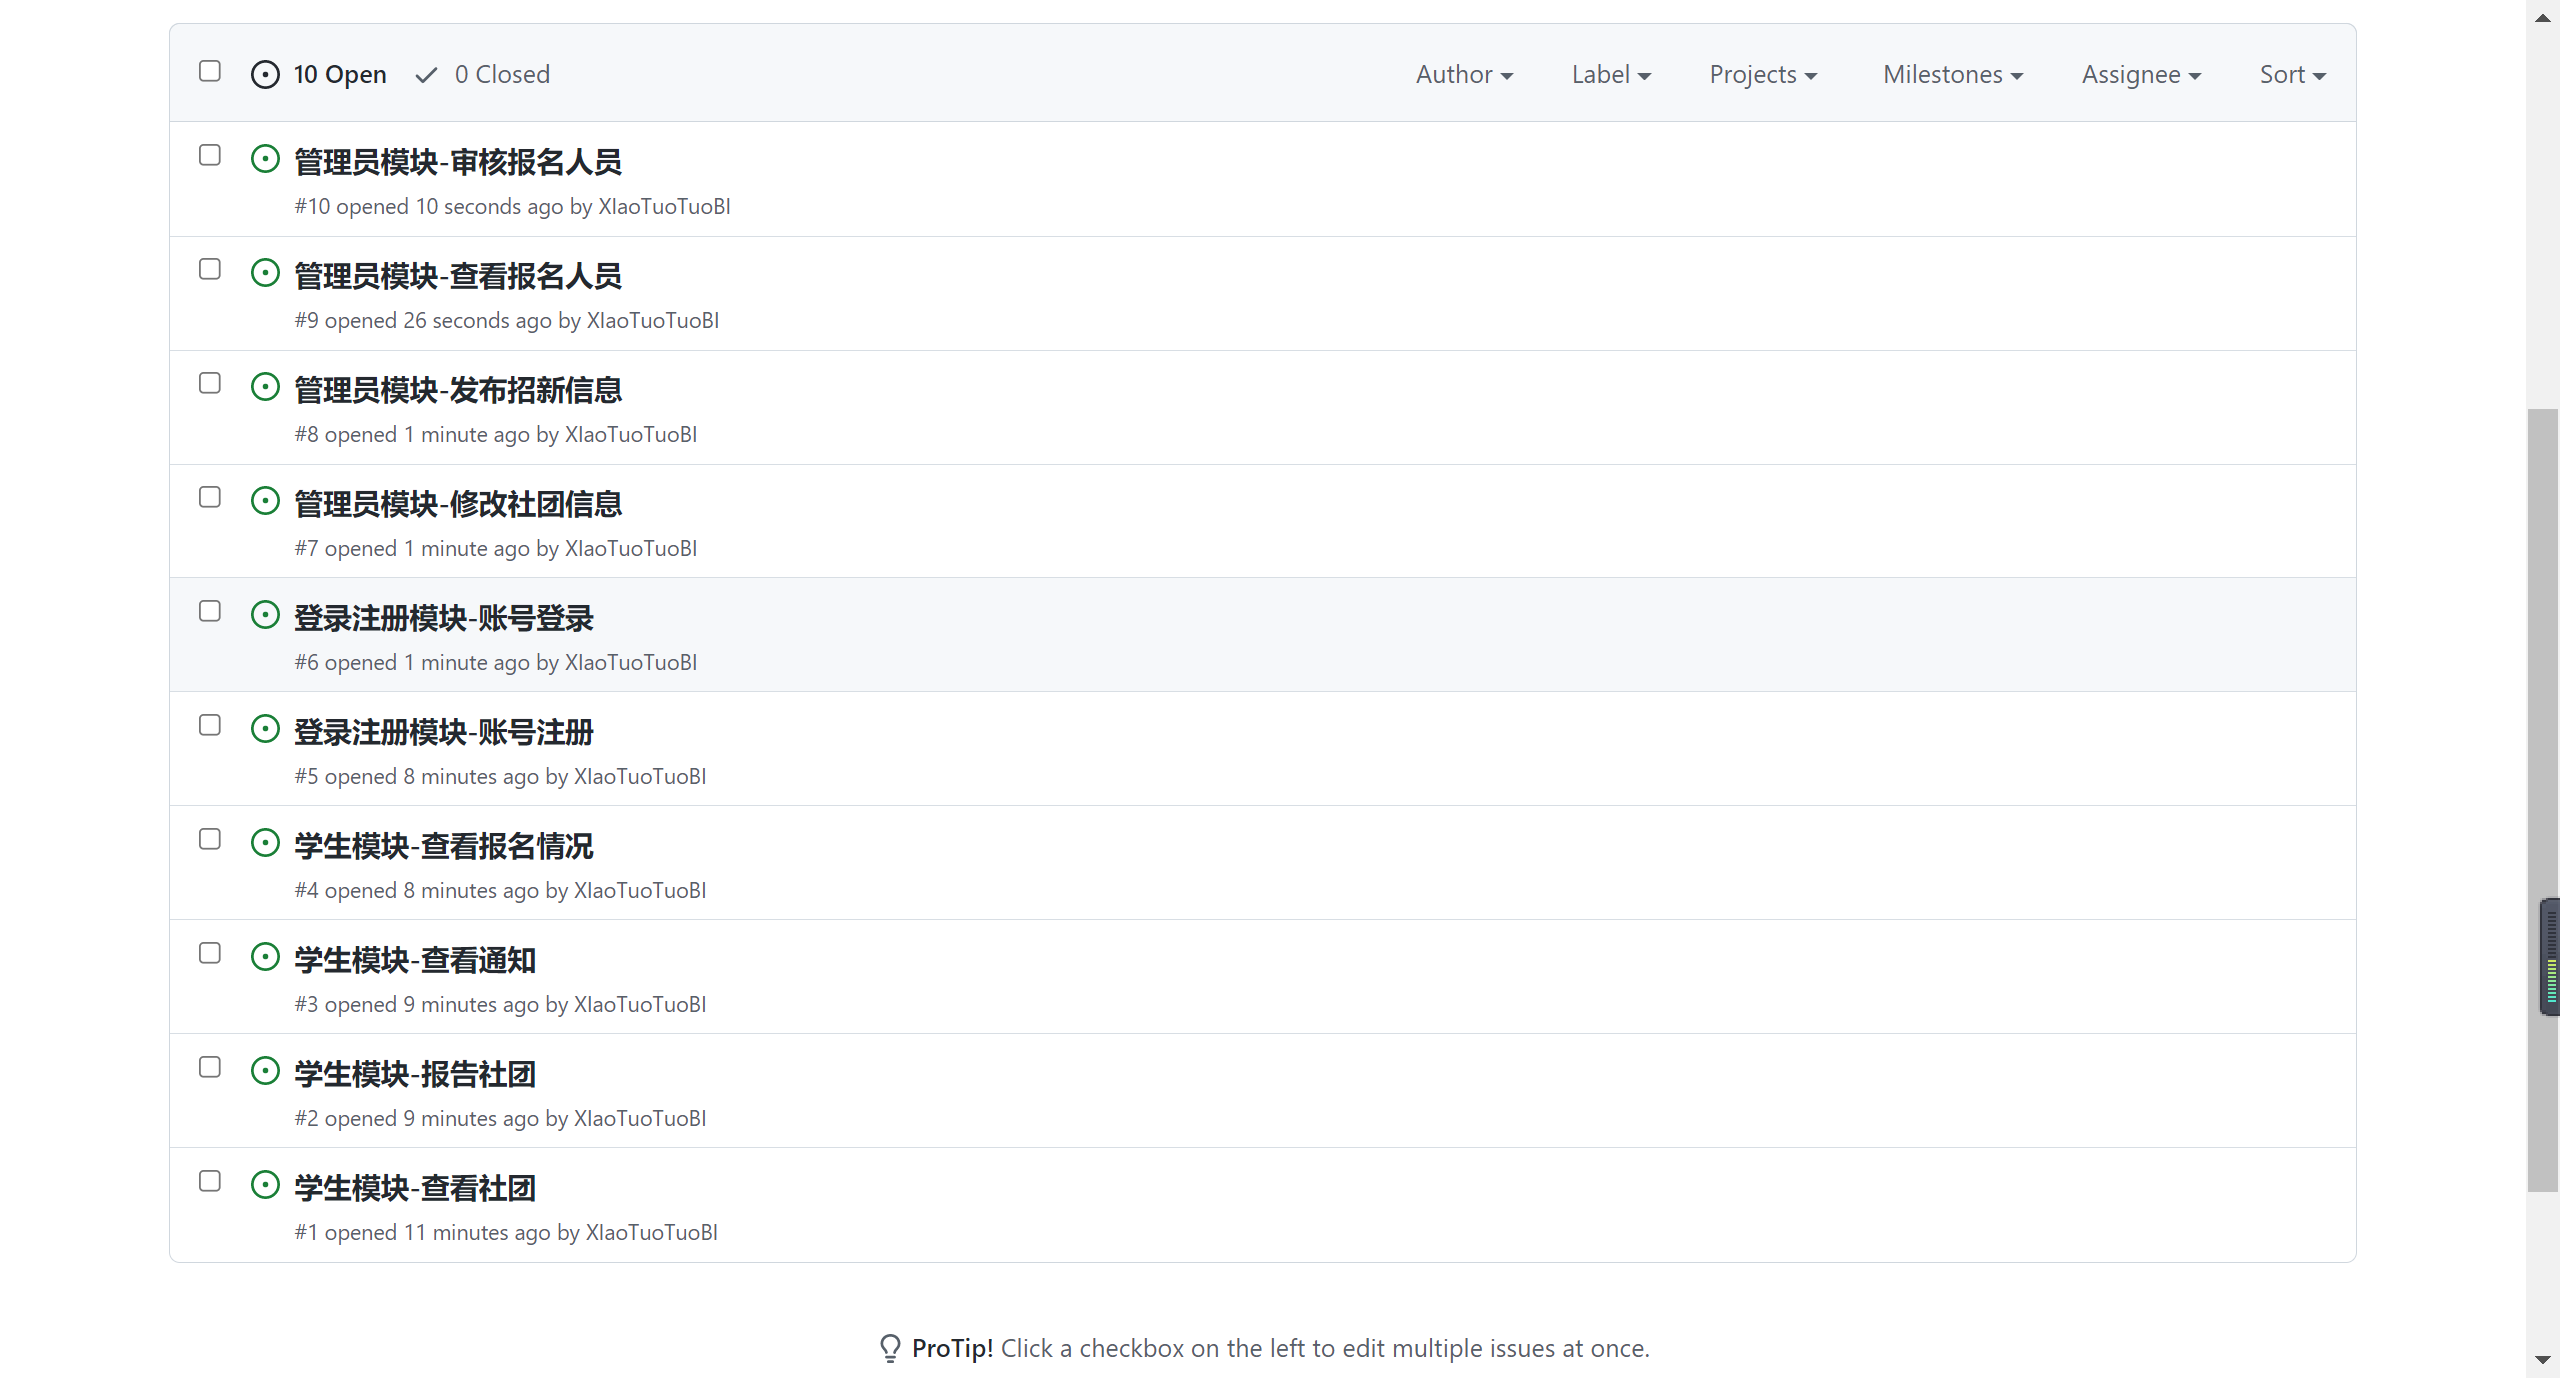The width and height of the screenshot is (2560, 1378).
Task: Open issue 管理员模块-审核报名人员
Action: [458, 161]
